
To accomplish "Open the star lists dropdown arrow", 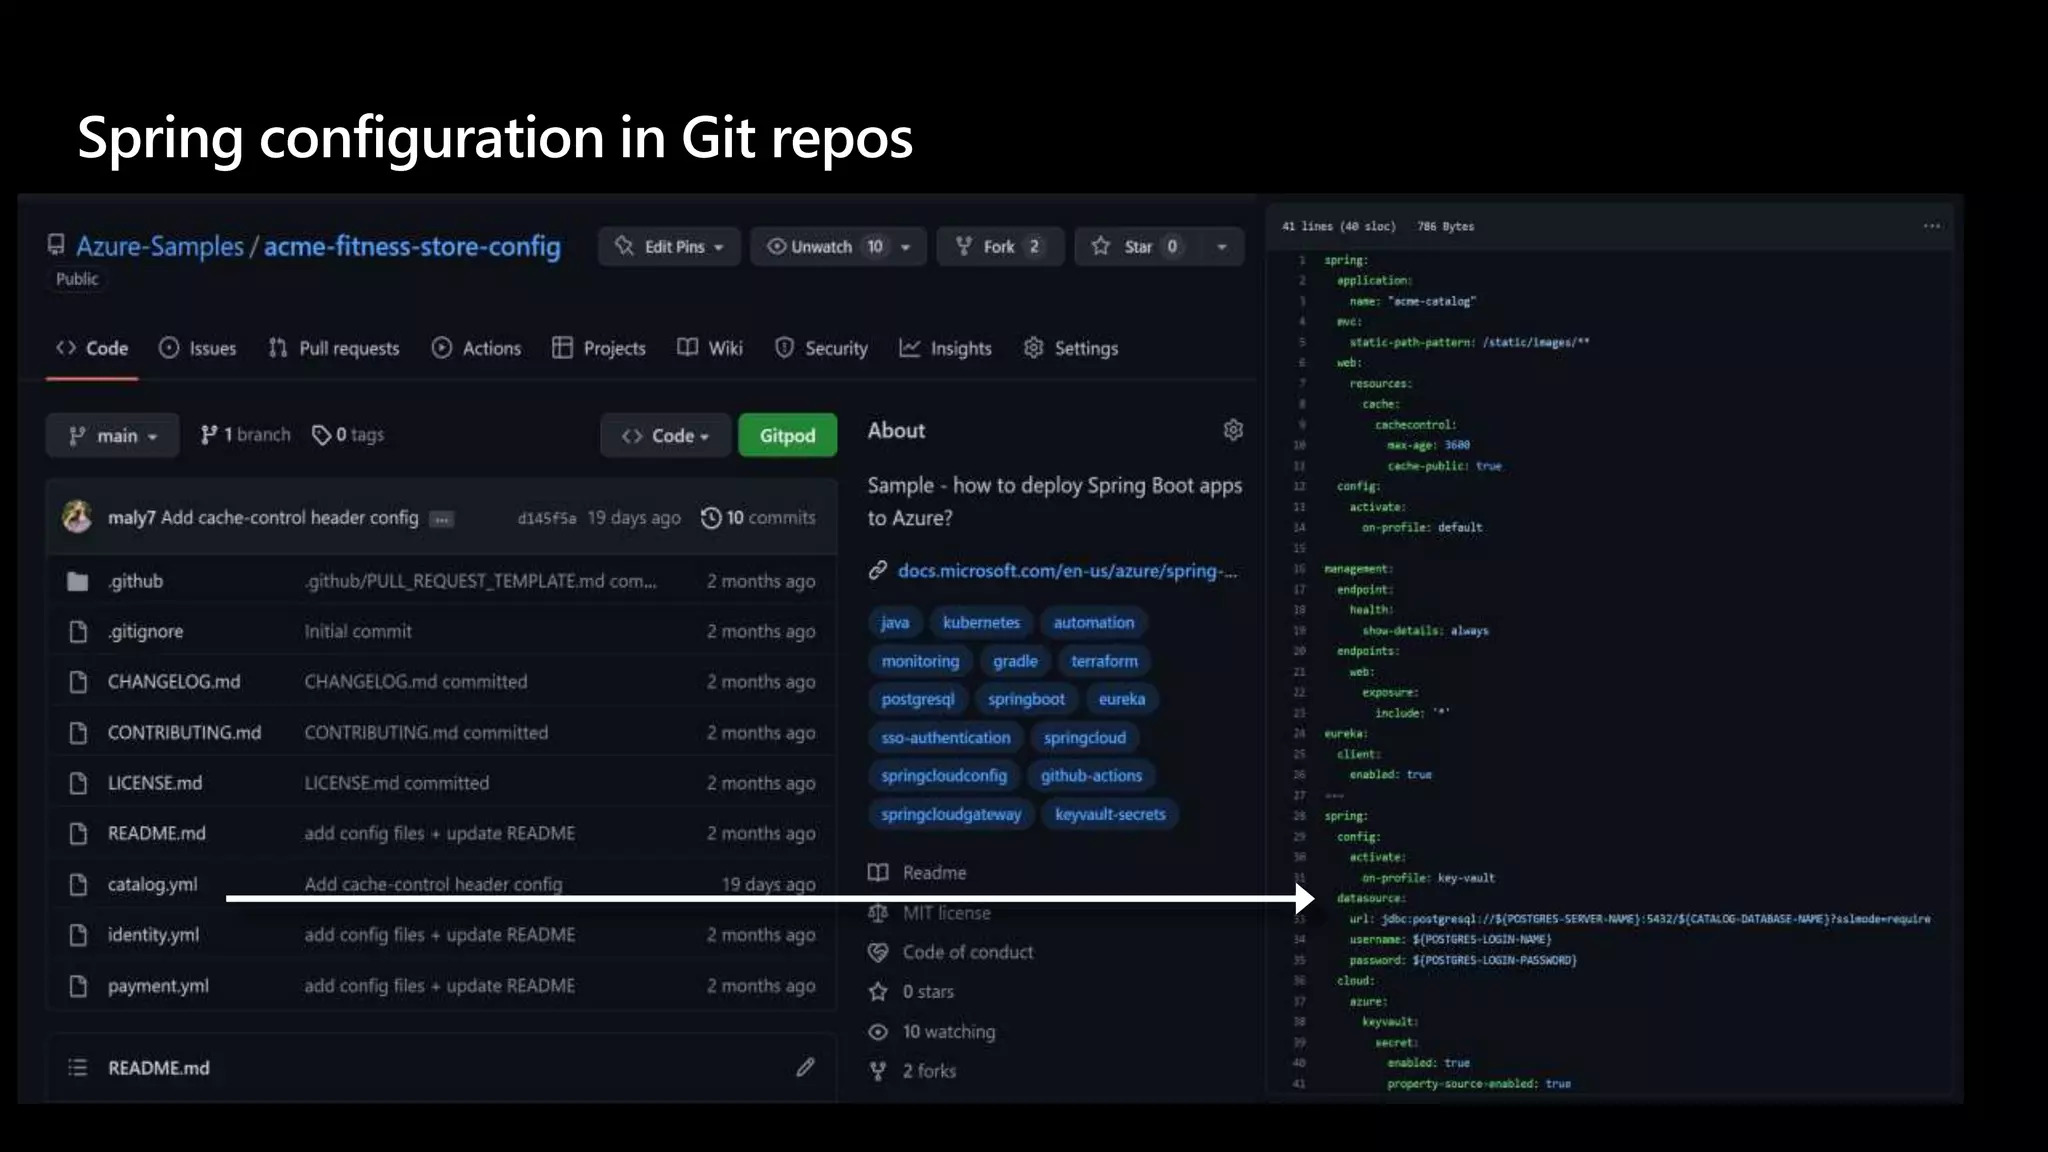I will click(1221, 246).
